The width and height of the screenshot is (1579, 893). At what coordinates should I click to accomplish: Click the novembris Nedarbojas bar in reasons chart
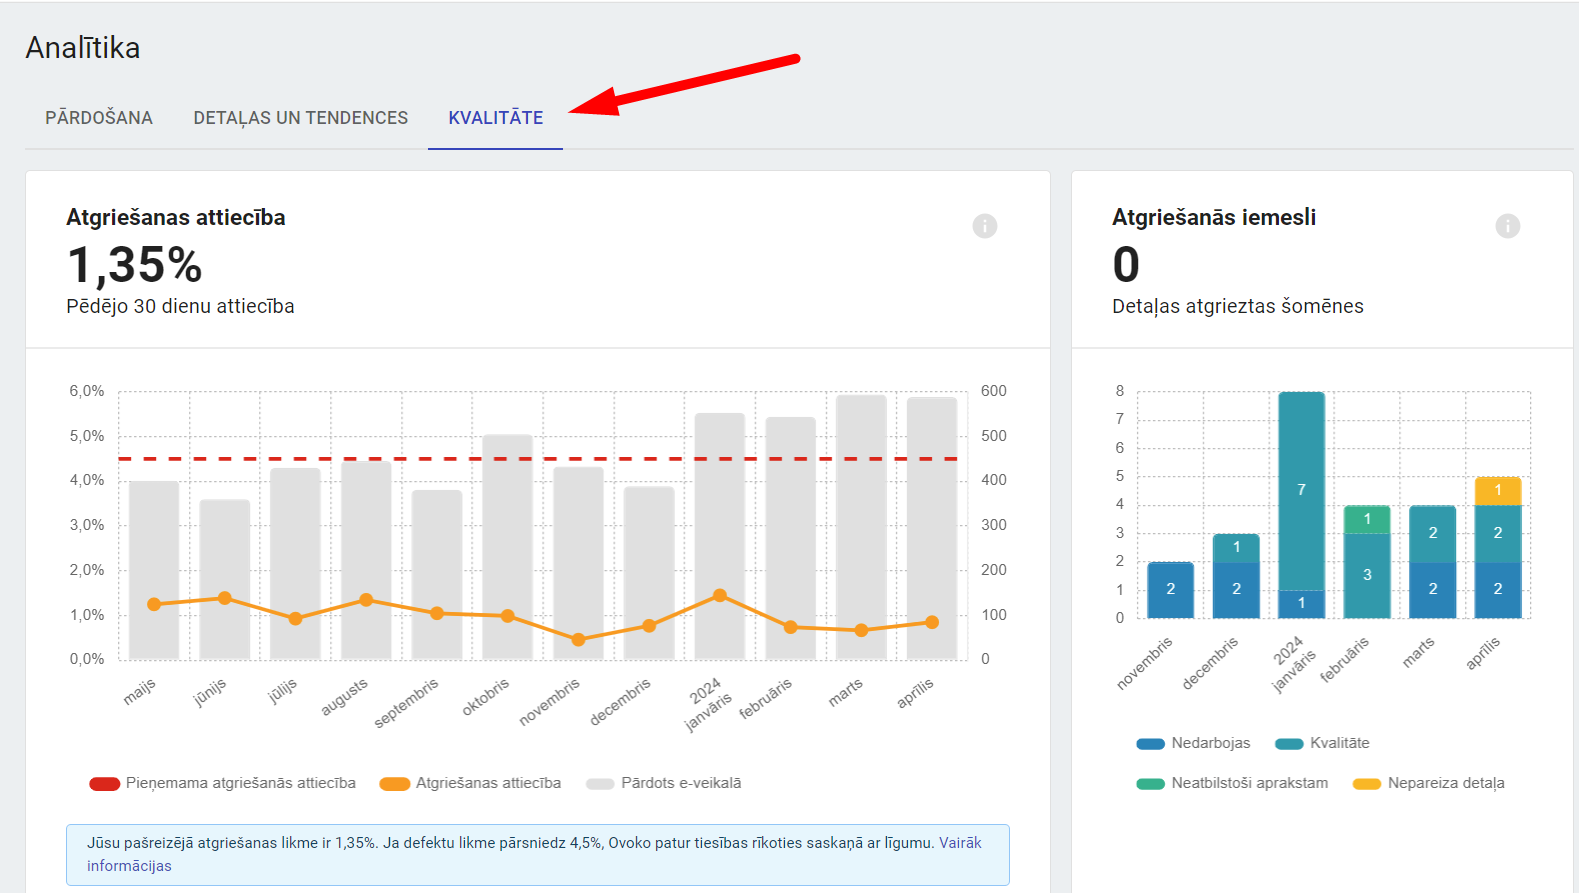tap(1170, 590)
